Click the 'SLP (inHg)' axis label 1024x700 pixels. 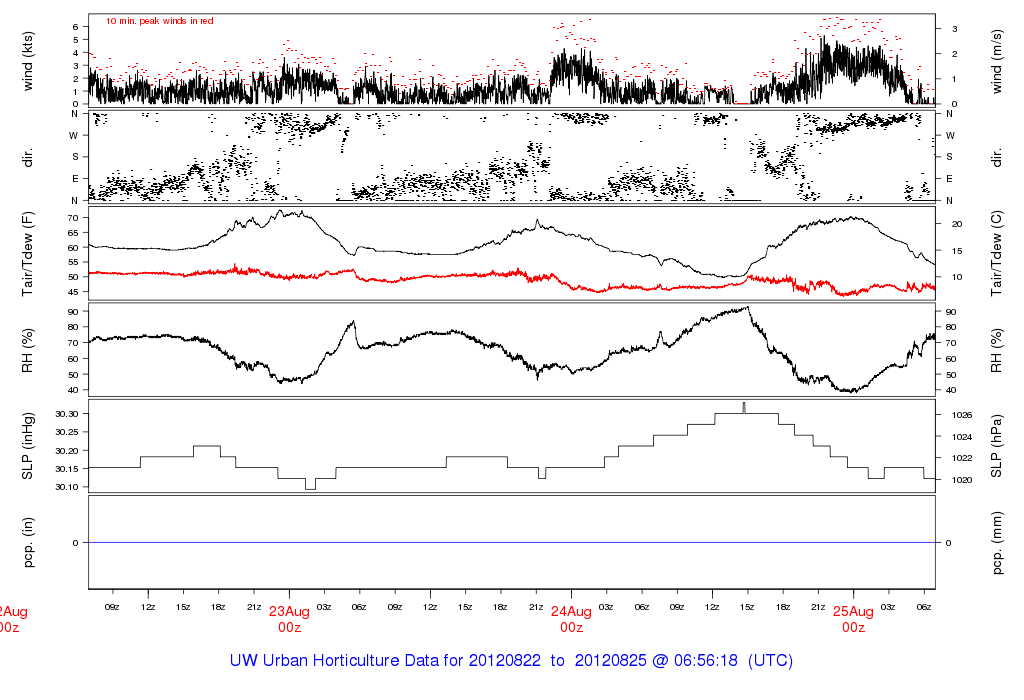[27, 446]
